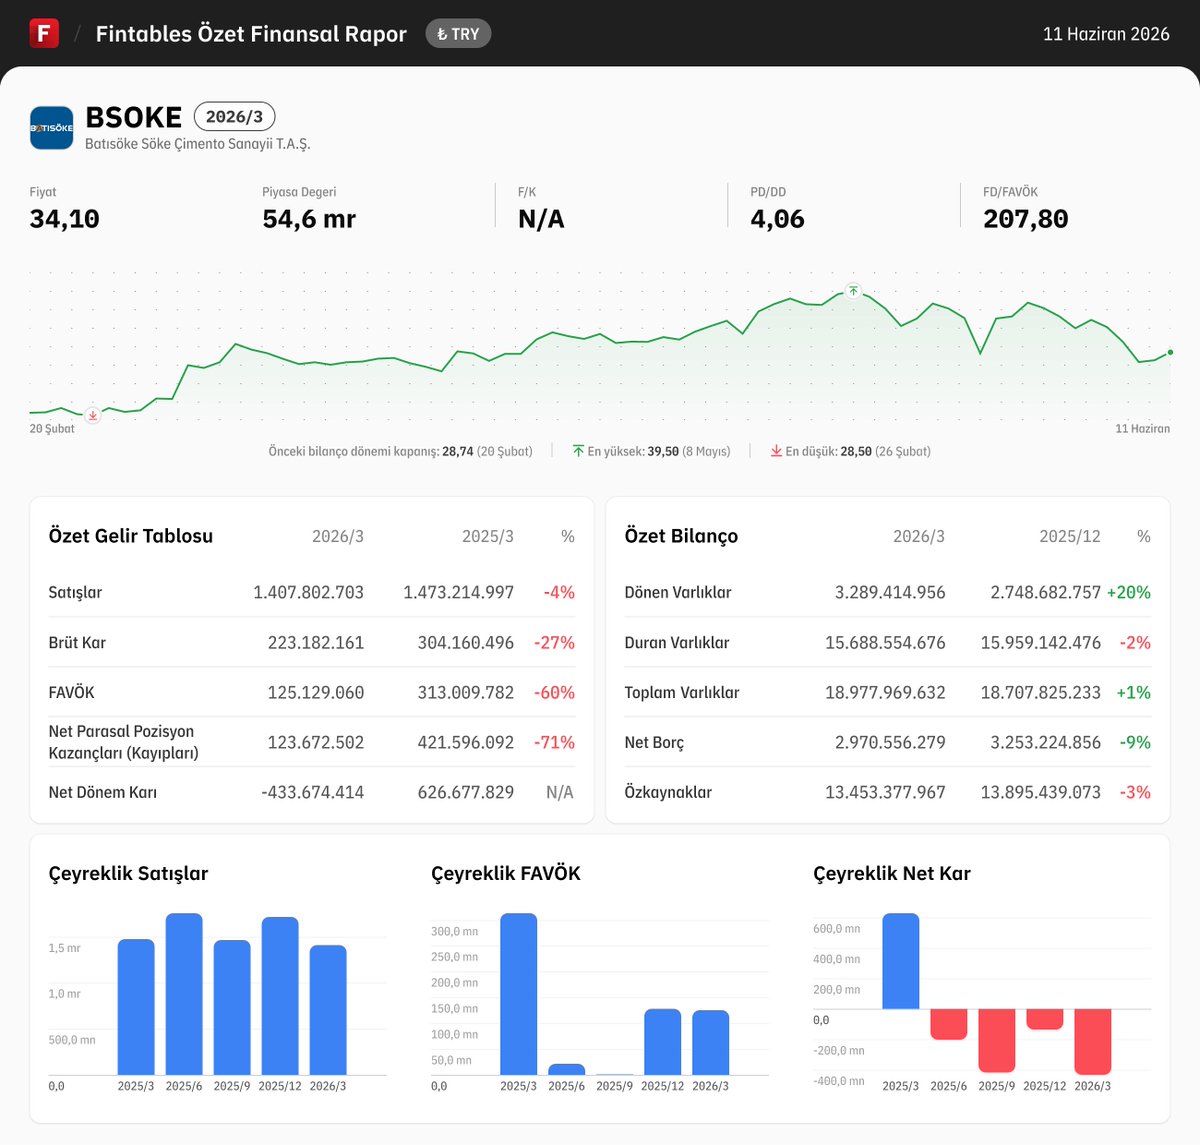Click the 2026/3 bar in Çeyreklik Satışlar
Image resolution: width=1200 pixels, height=1145 pixels.
tap(328, 1010)
